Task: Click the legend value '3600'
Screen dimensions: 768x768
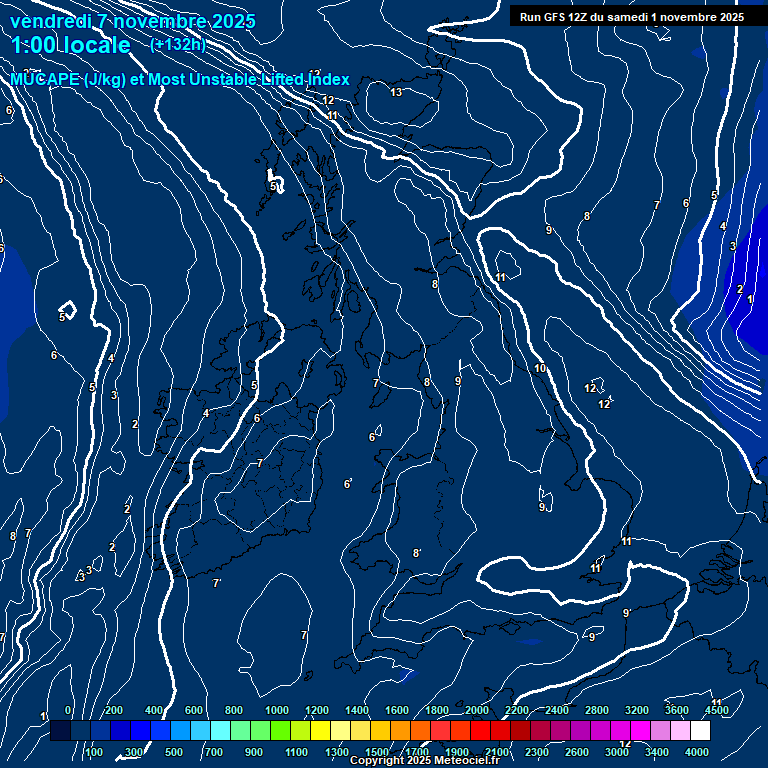Action: click(677, 710)
